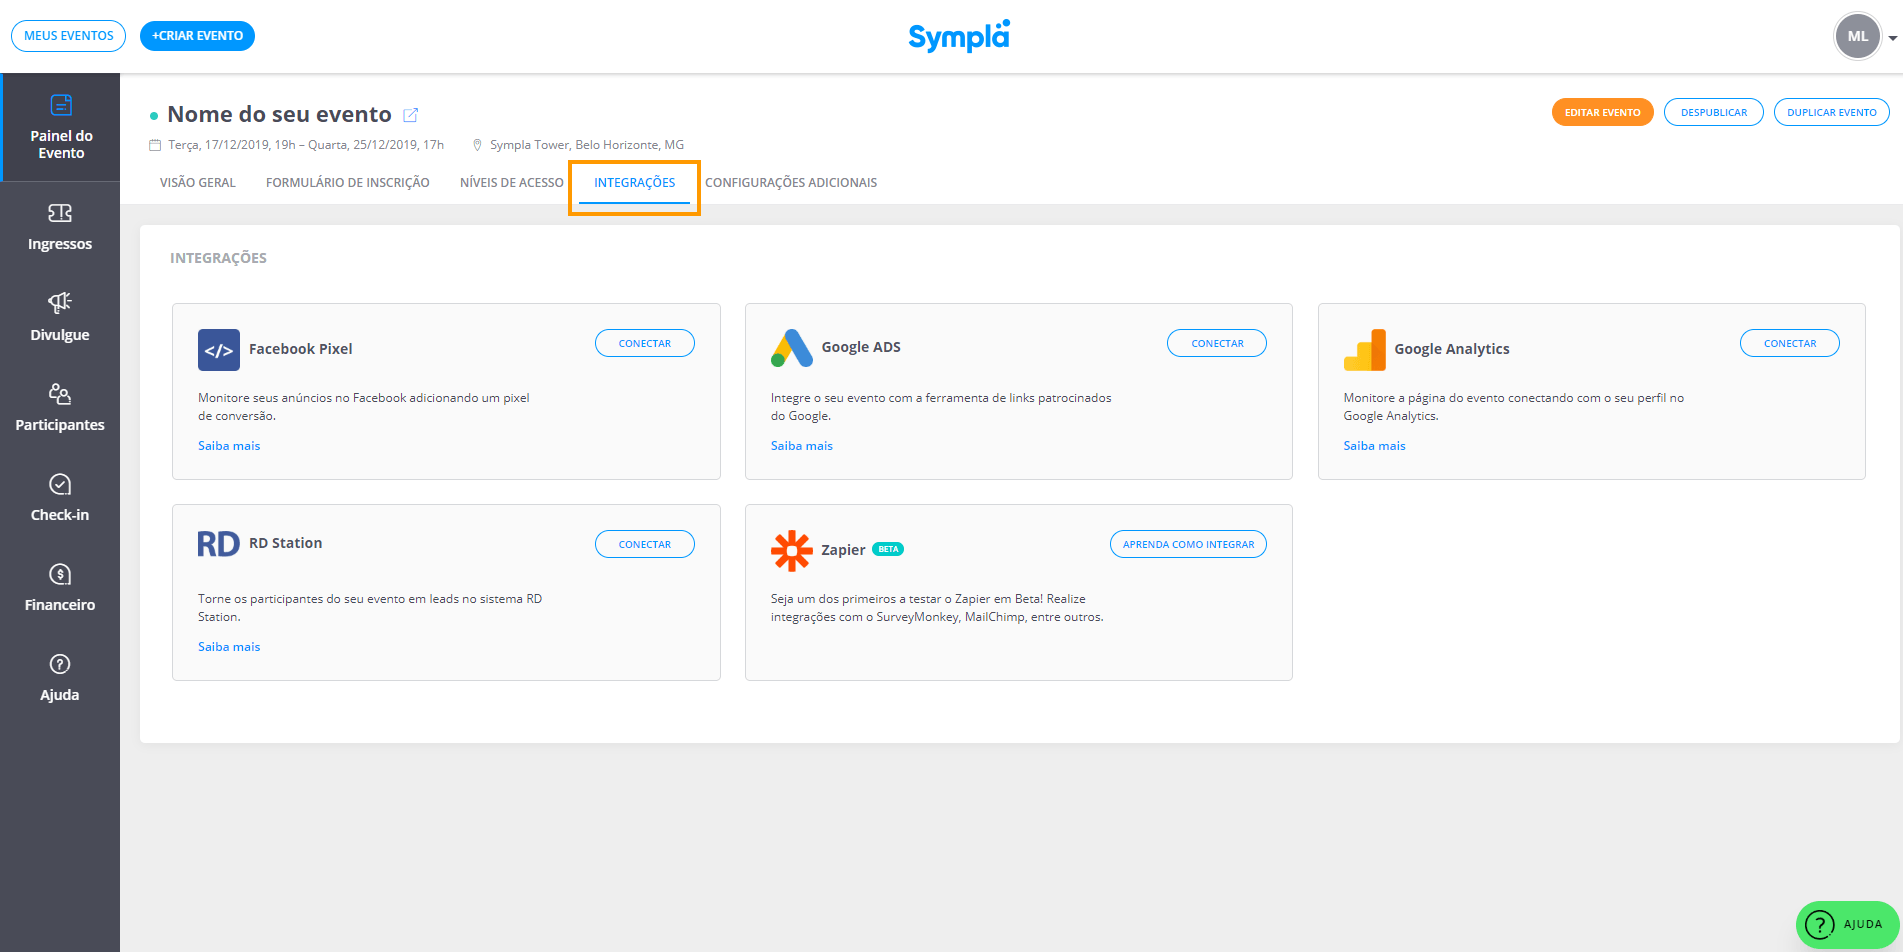
Task: Click the Google Analytics bar chart icon
Action: (x=1364, y=350)
